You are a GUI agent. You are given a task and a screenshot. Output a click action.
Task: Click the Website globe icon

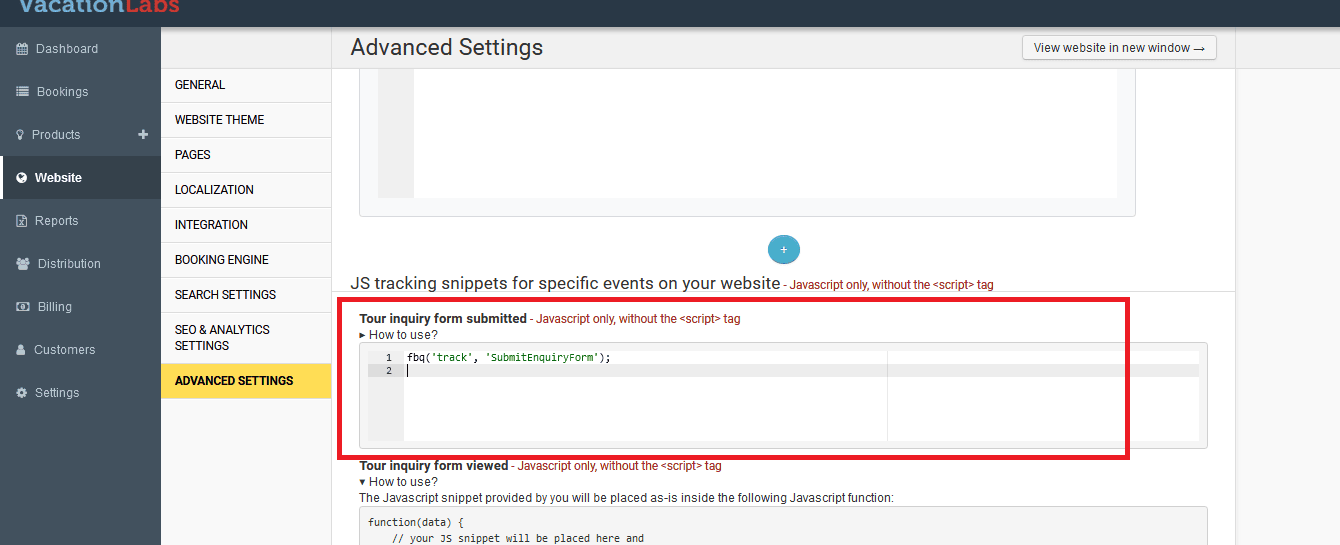point(22,178)
